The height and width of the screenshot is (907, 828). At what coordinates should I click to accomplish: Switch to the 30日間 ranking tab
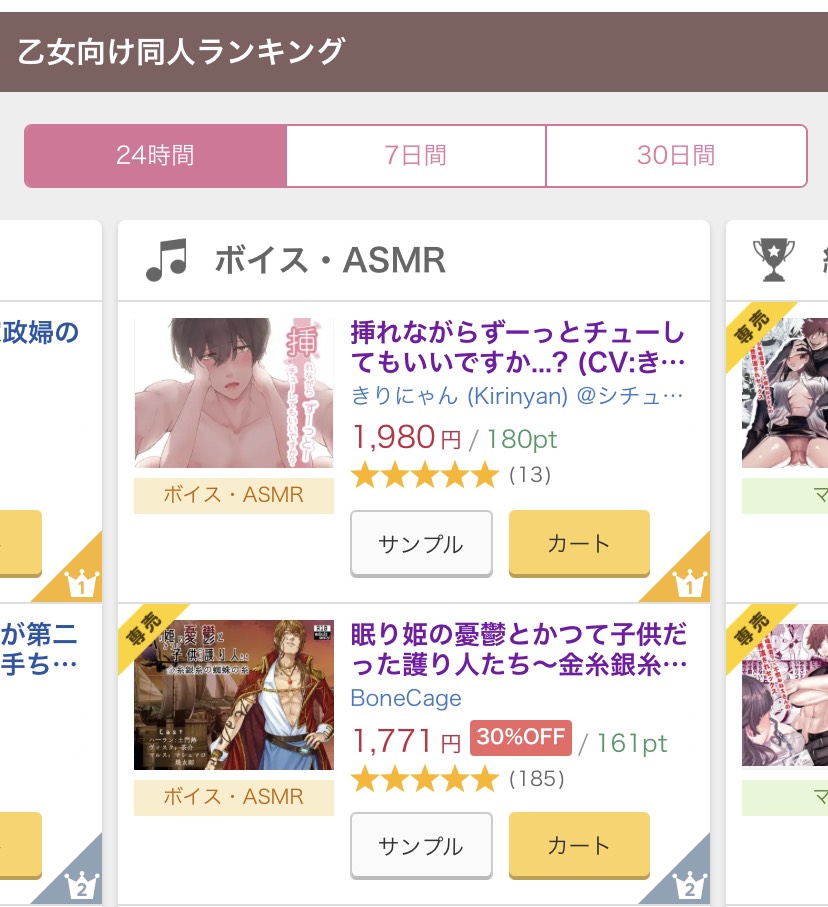pyautogui.click(x=676, y=156)
